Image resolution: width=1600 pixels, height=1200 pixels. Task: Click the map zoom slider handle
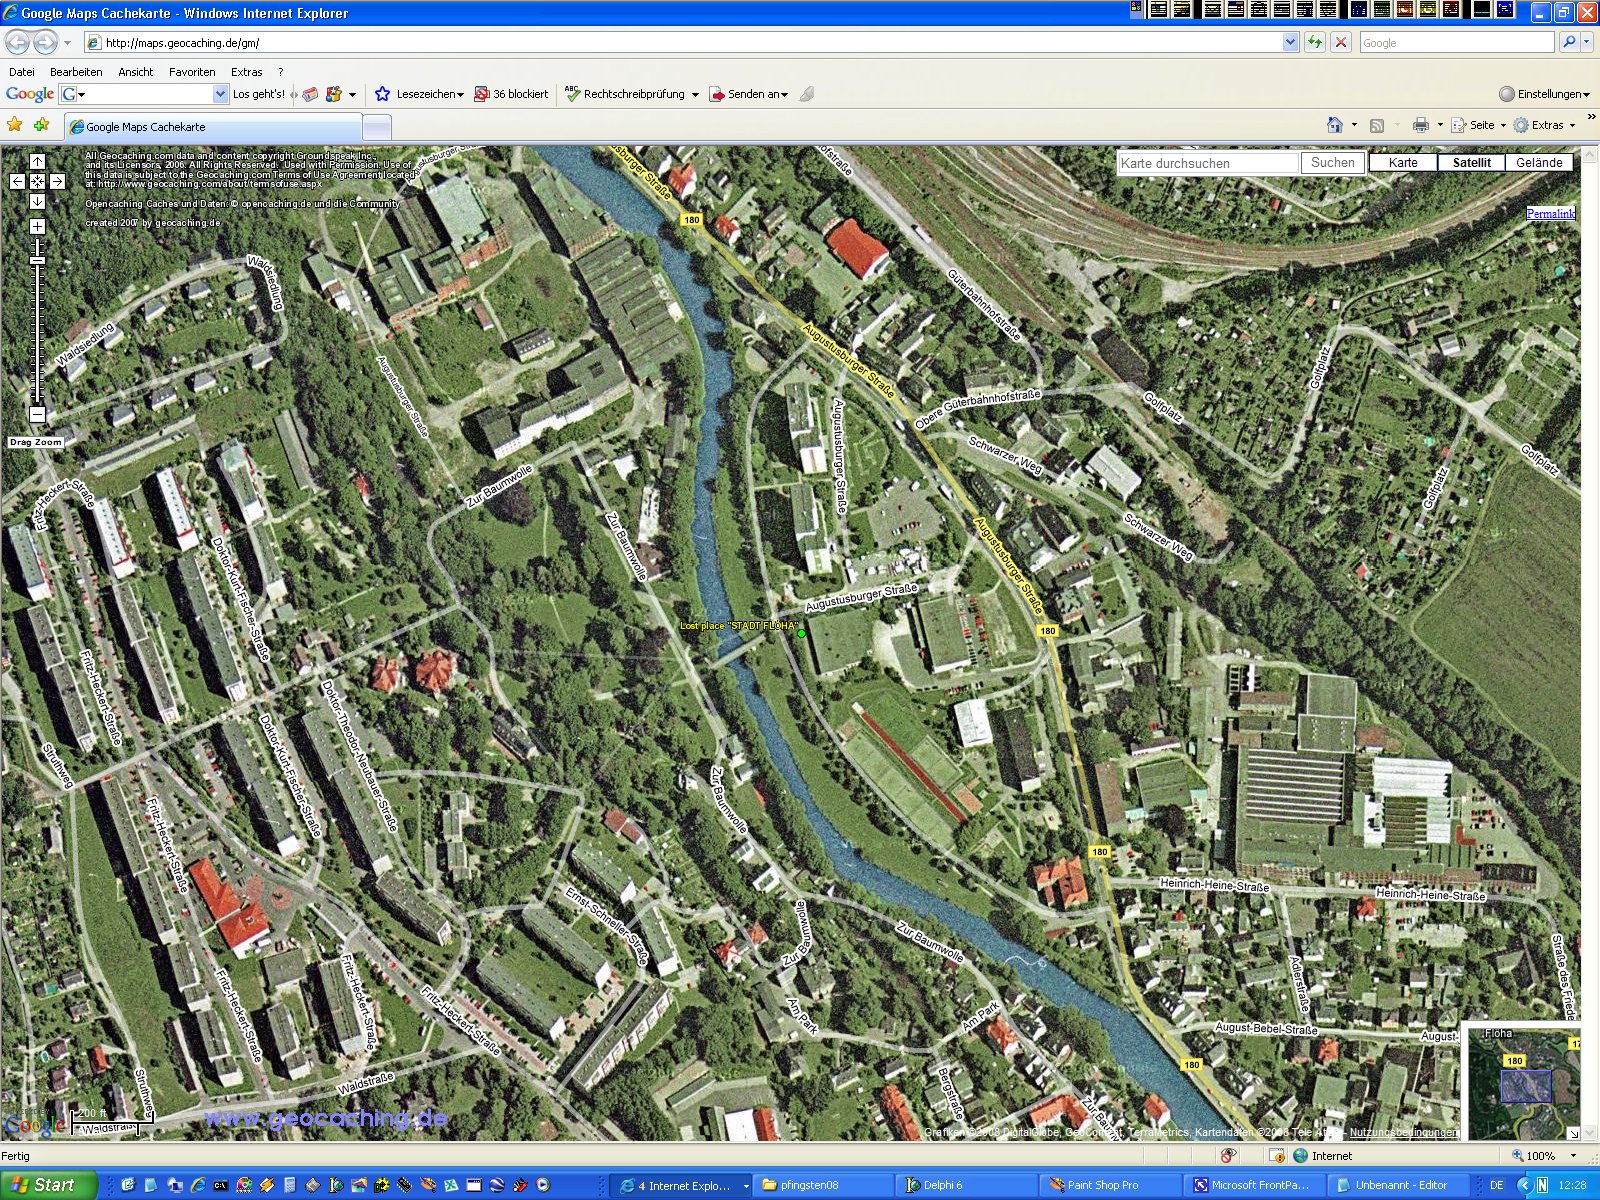pyautogui.click(x=37, y=260)
